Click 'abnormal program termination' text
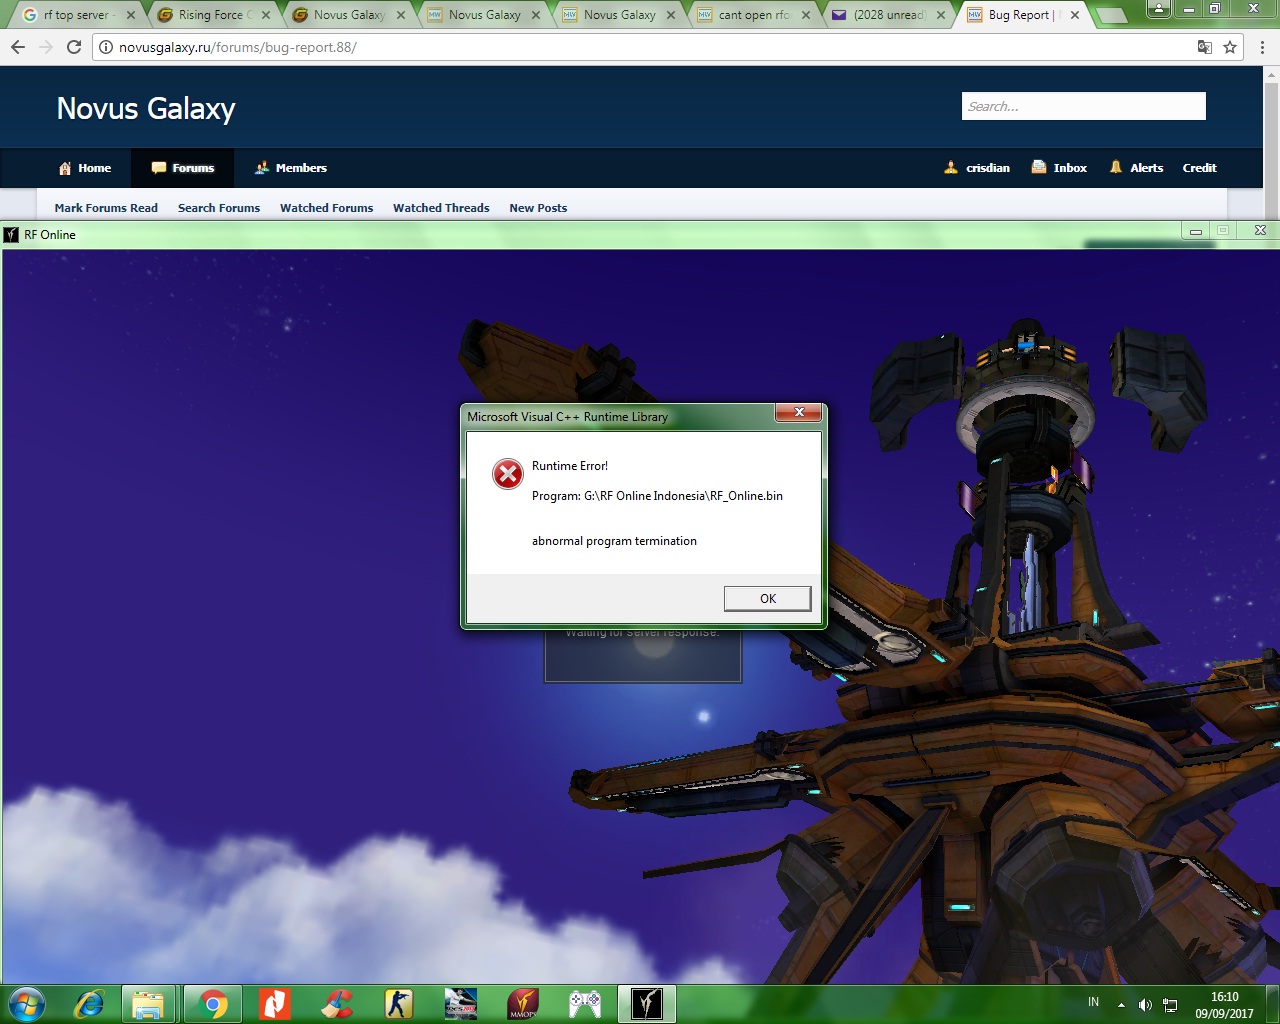The height and width of the screenshot is (1024, 1280). tap(614, 541)
